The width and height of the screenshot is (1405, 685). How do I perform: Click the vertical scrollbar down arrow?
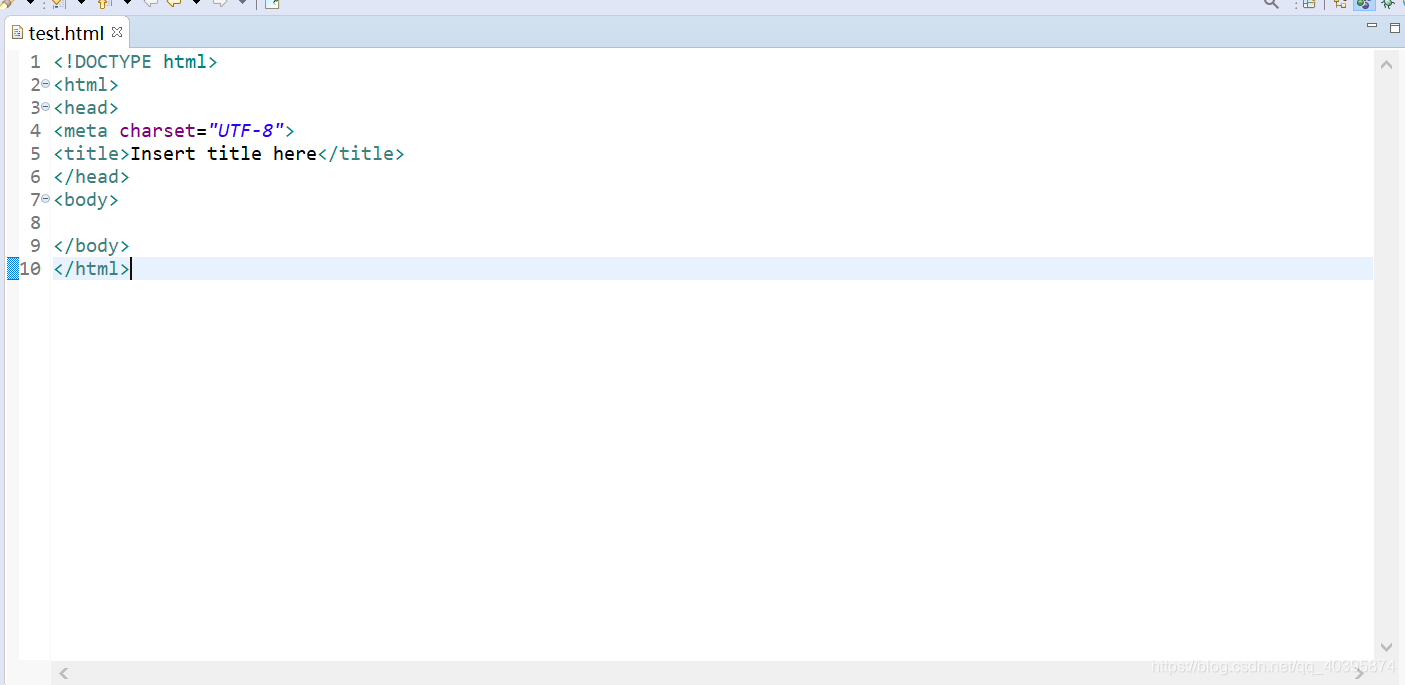point(1386,647)
